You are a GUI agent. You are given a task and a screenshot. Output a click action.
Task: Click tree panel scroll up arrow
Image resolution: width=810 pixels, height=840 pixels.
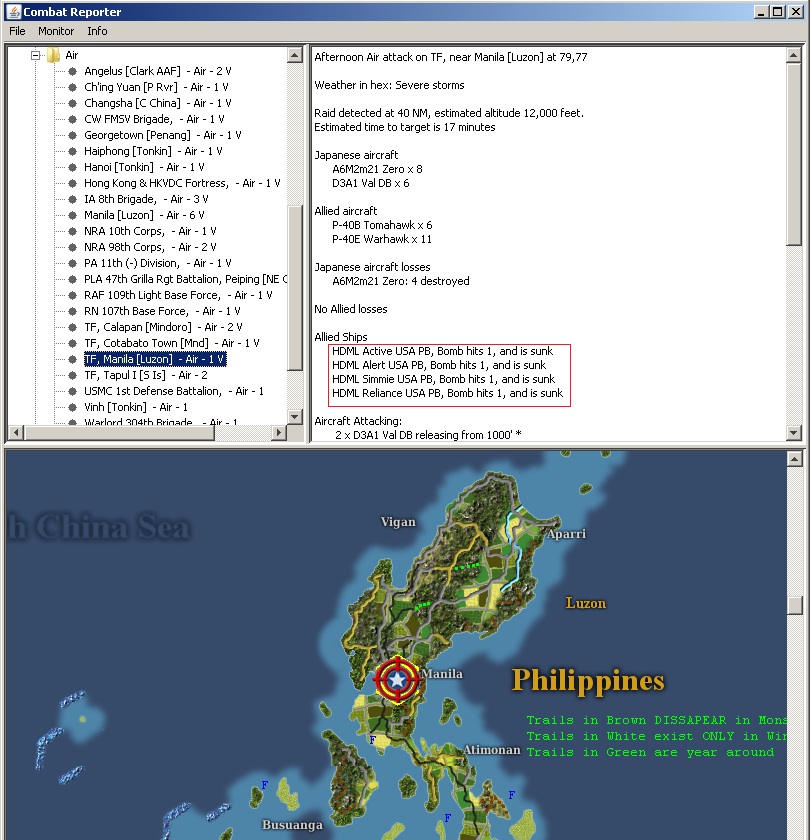pos(295,55)
